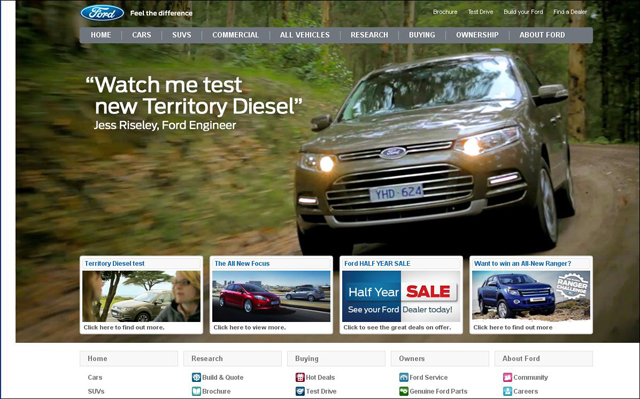Select the About Ford footer heading
This screenshot has height=399, width=640.
pos(544,359)
